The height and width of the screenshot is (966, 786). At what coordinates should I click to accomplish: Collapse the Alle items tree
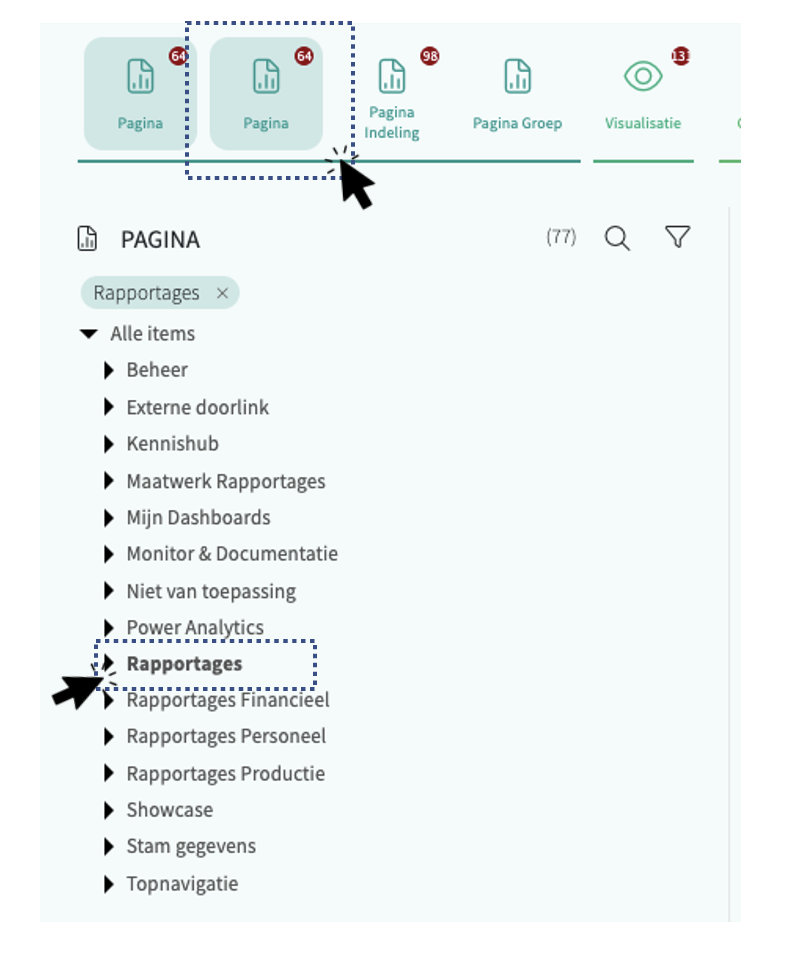[89, 334]
